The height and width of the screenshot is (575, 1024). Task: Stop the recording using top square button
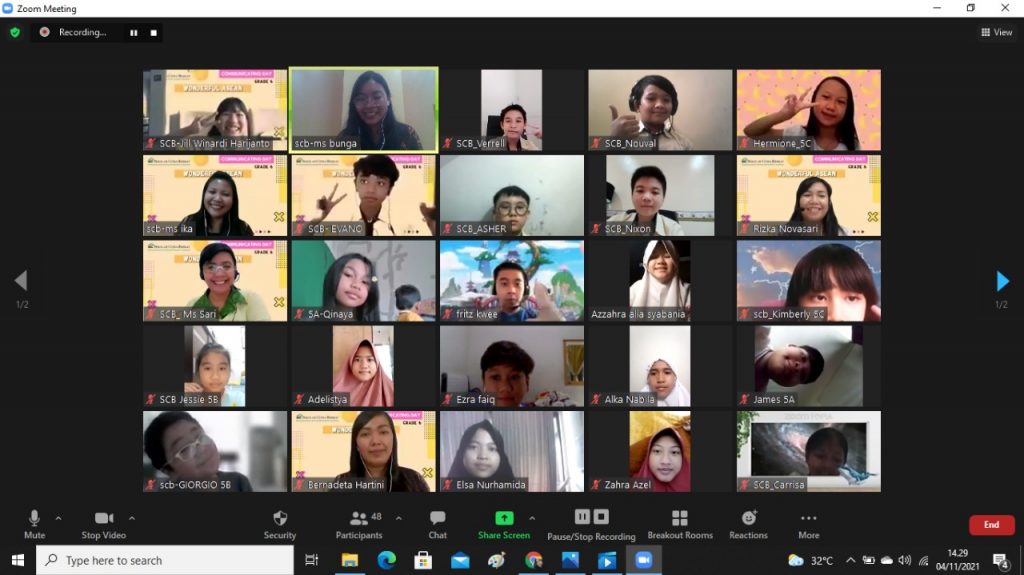click(154, 32)
